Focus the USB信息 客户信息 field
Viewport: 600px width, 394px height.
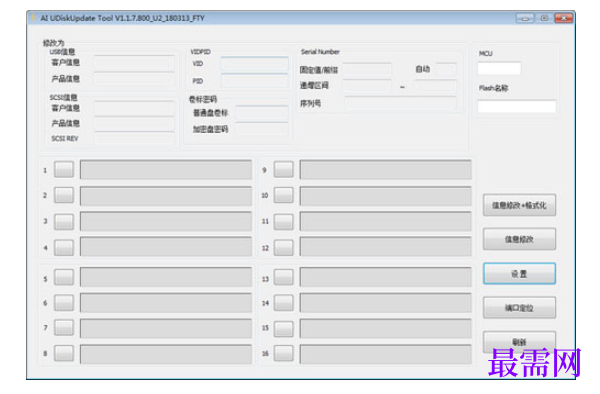pyautogui.click(x=134, y=63)
